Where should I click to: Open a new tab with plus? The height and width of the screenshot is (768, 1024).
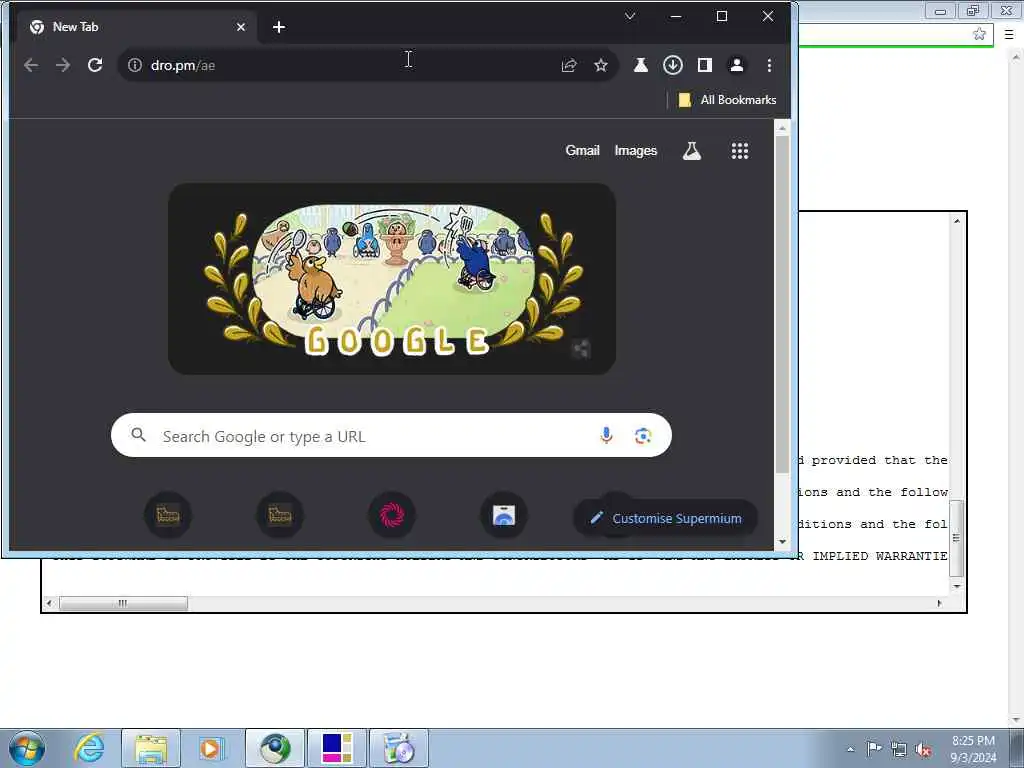[279, 27]
